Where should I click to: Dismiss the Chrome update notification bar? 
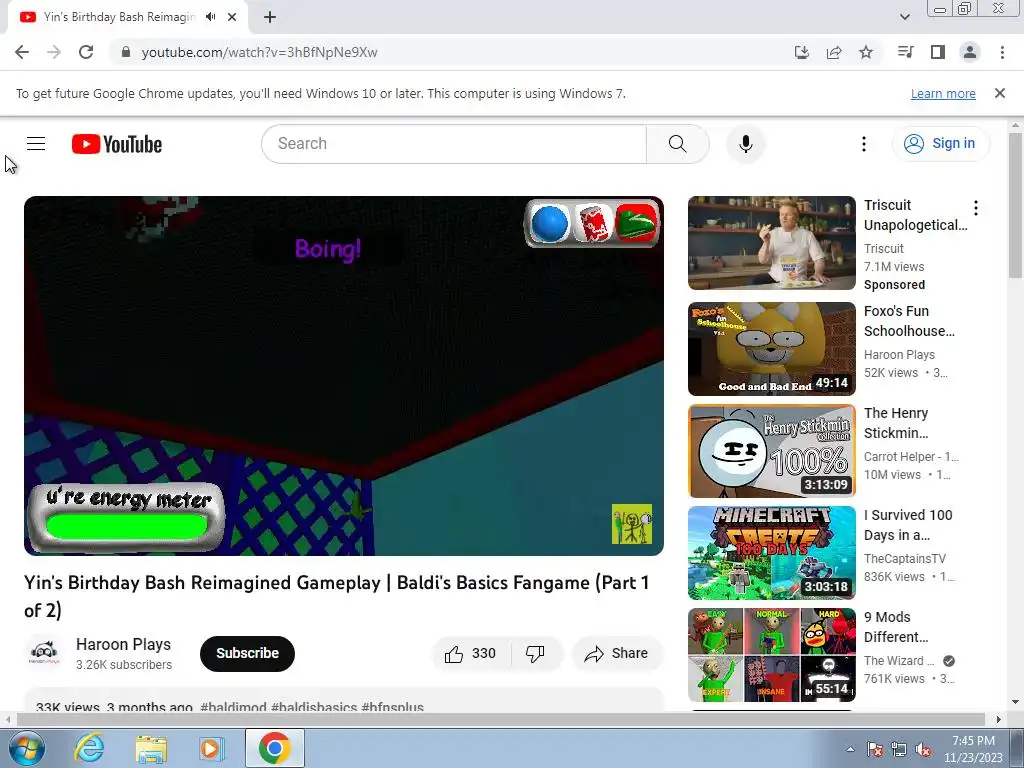point(999,93)
